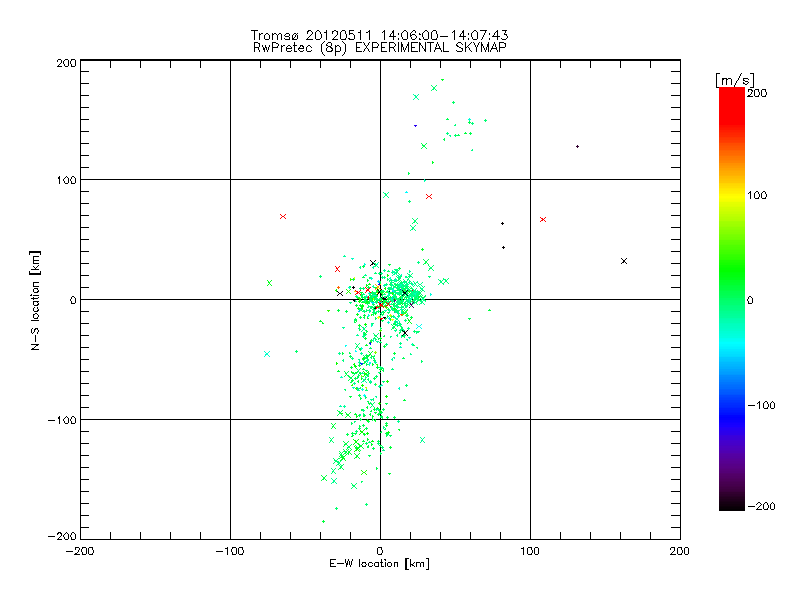
Task: Click the y-axis tick label "0"
Action: pyautogui.click(x=73, y=300)
